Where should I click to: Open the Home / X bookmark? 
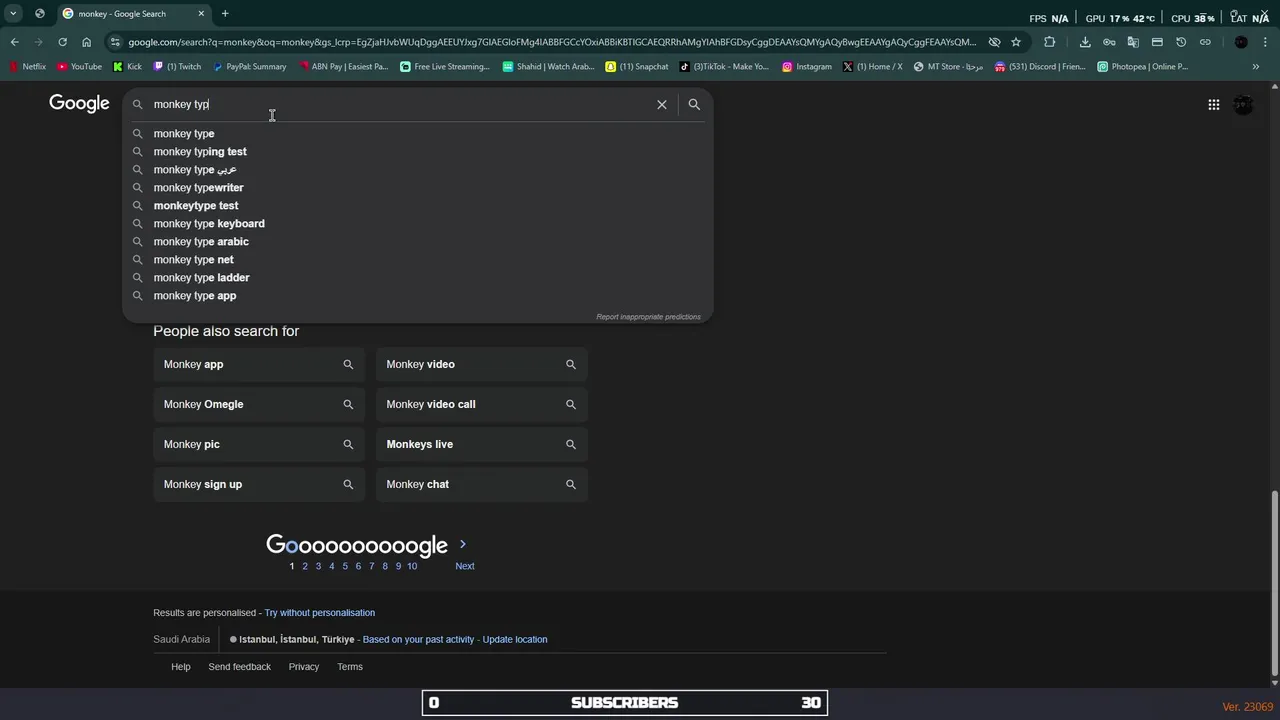(873, 67)
